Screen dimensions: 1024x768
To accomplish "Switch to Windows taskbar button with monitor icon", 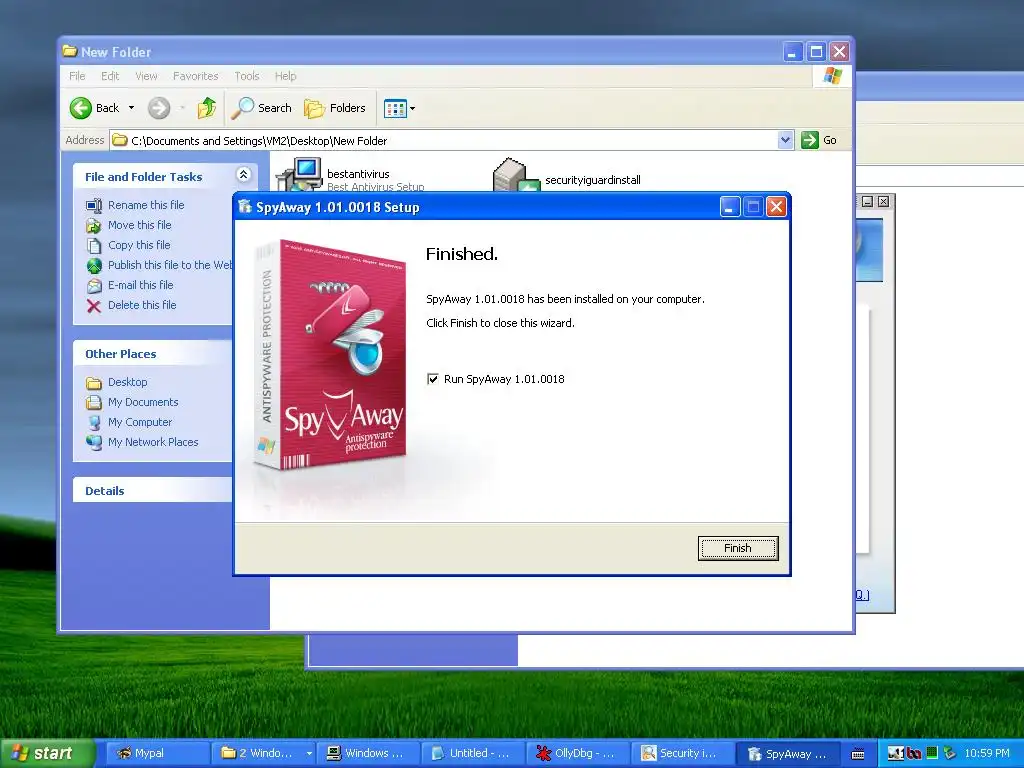I will pyautogui.click(x=369, y=753).
